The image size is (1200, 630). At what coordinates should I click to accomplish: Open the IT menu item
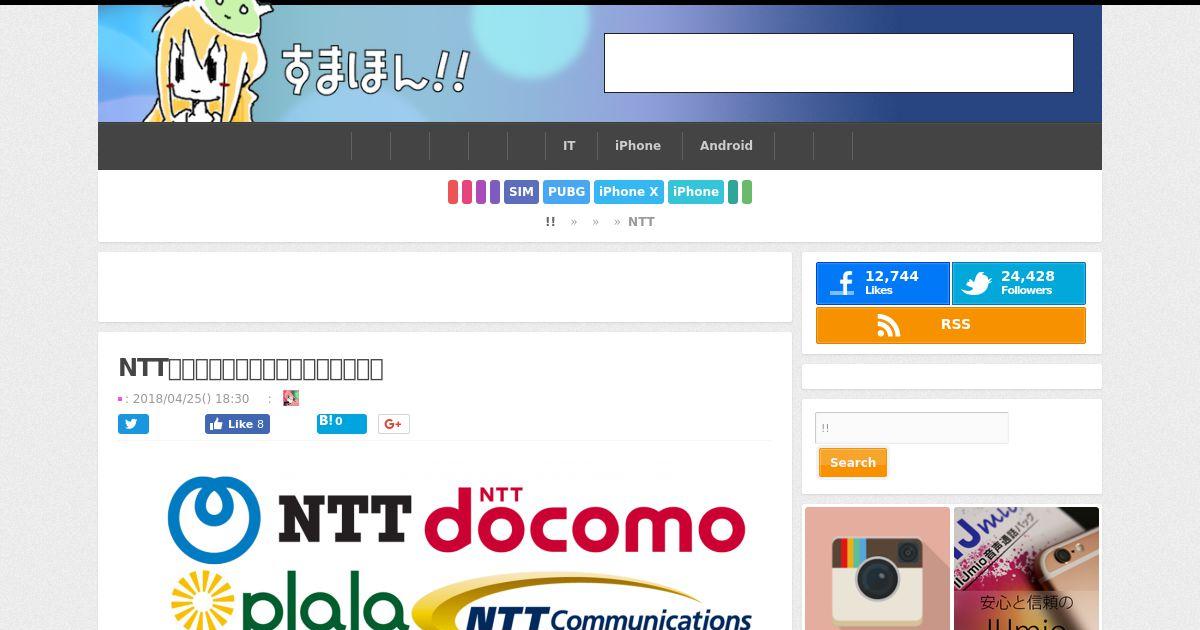[569, 146]
